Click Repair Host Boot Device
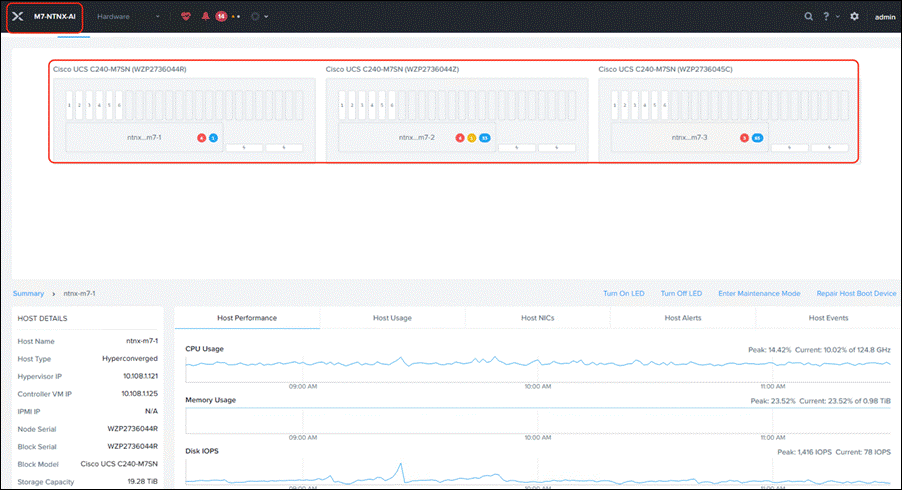This screenshot has width=902, height=490. point(857,293)
